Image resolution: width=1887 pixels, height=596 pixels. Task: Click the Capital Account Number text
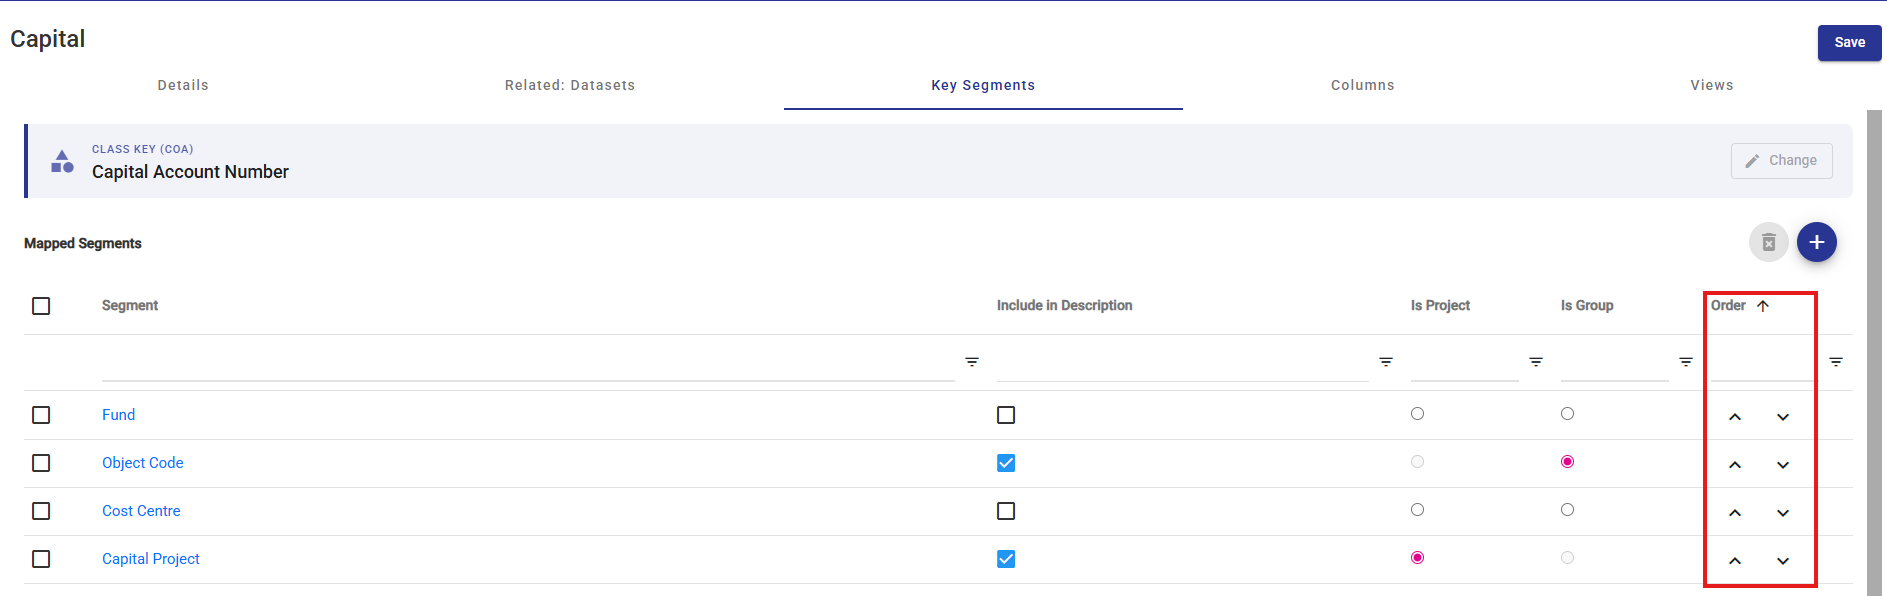(190, 172)
